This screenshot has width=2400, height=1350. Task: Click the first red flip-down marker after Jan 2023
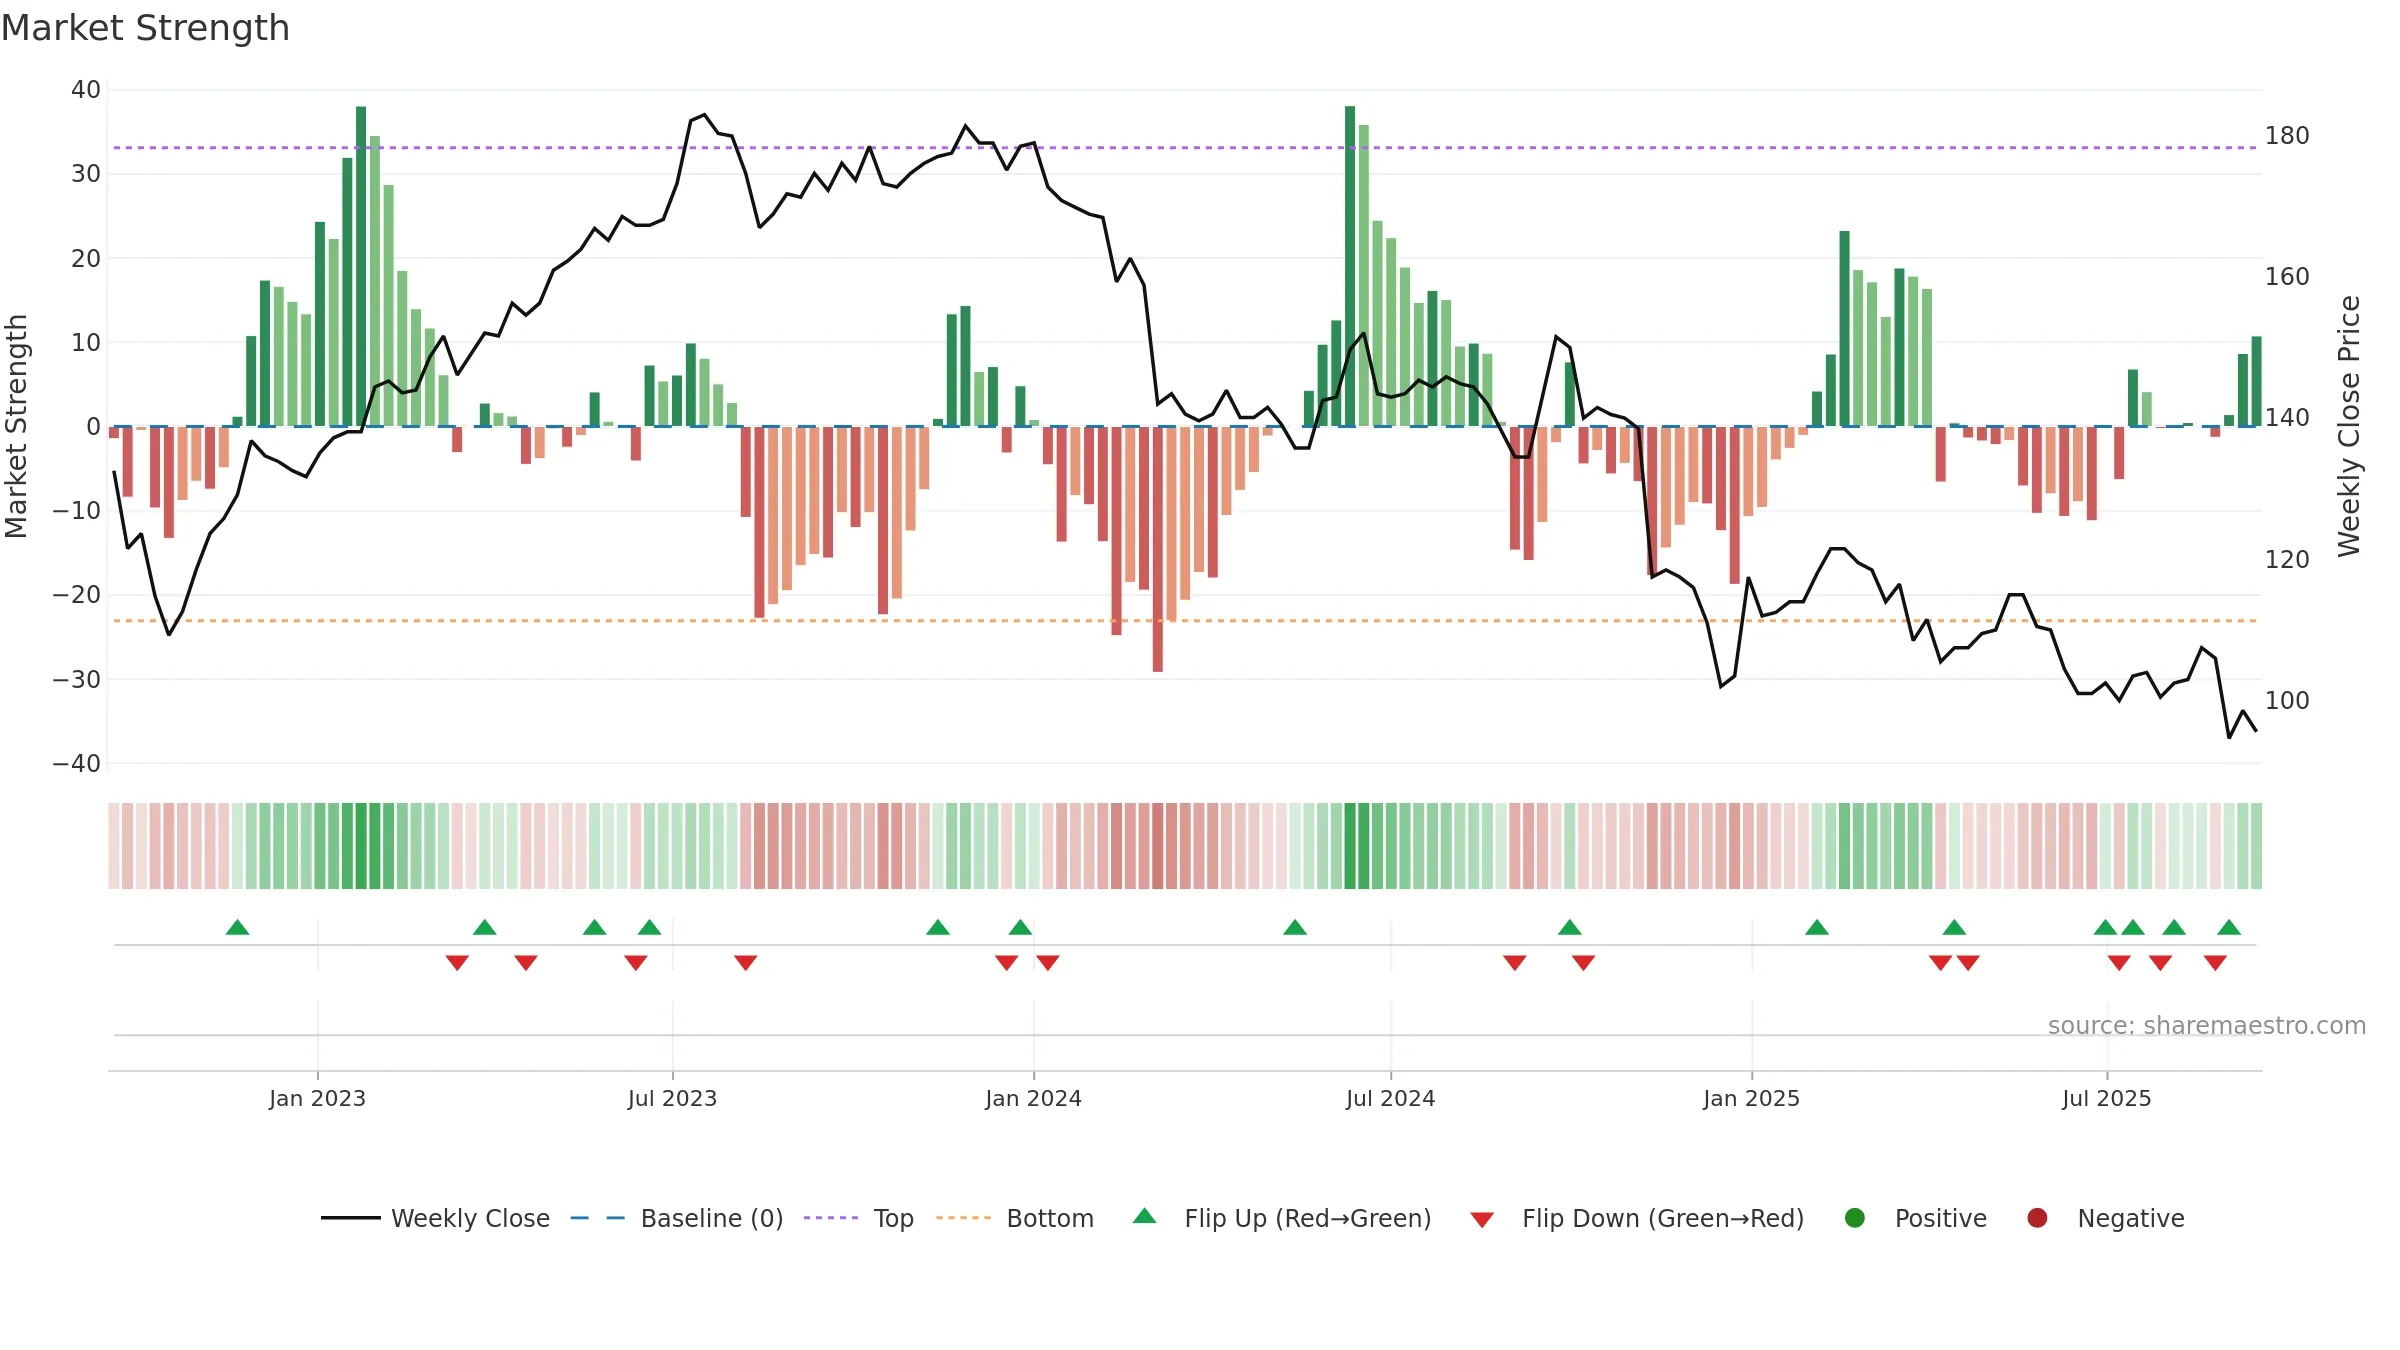click(x=457, y=963)
